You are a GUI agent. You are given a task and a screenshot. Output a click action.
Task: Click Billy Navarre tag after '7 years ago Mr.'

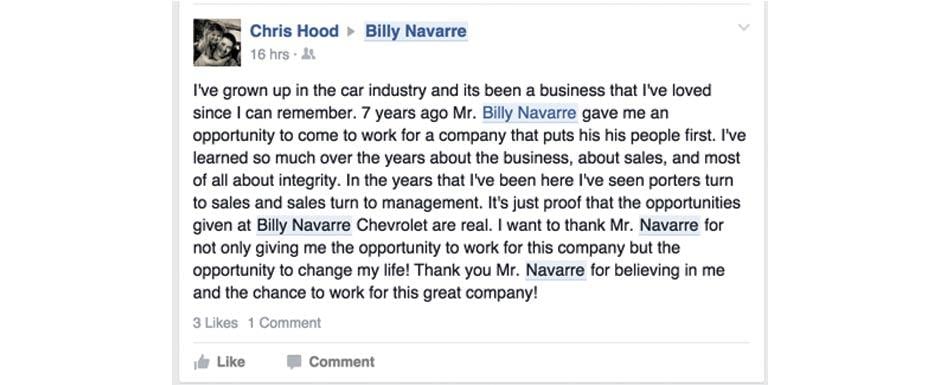click(x=530, y=113)
